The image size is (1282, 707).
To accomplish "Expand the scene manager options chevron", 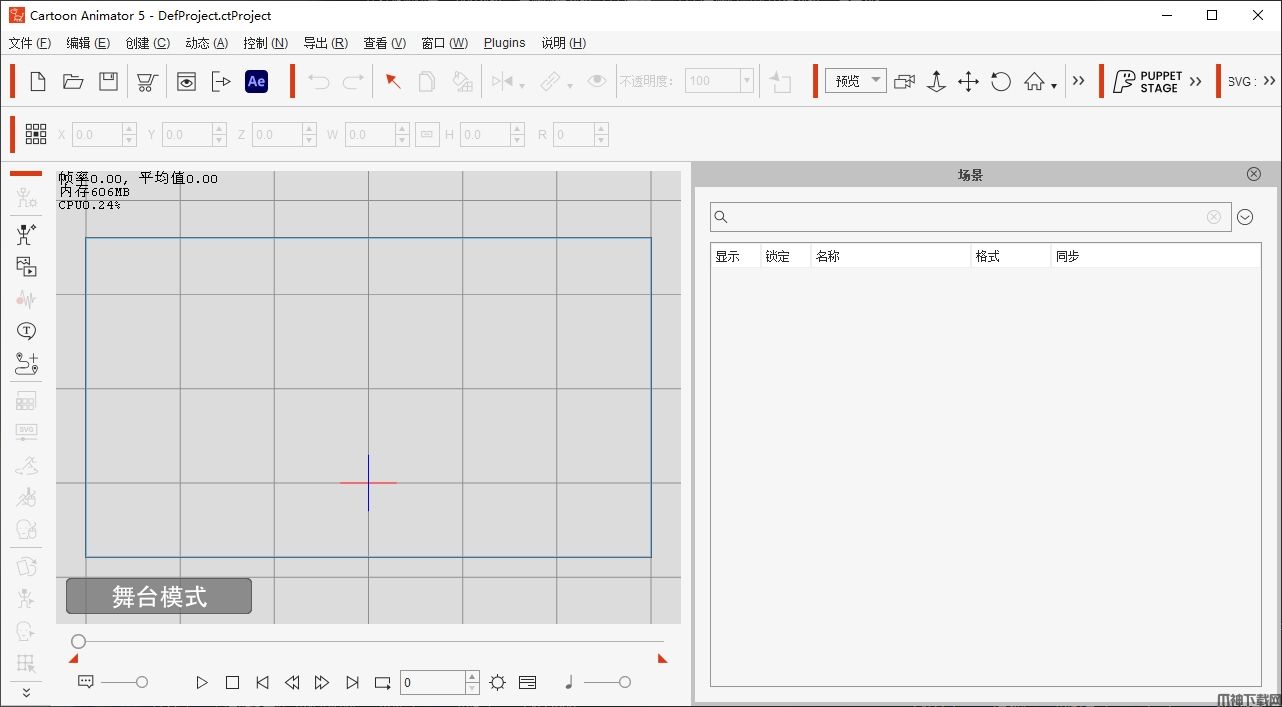I will (x=1245, y=217).
